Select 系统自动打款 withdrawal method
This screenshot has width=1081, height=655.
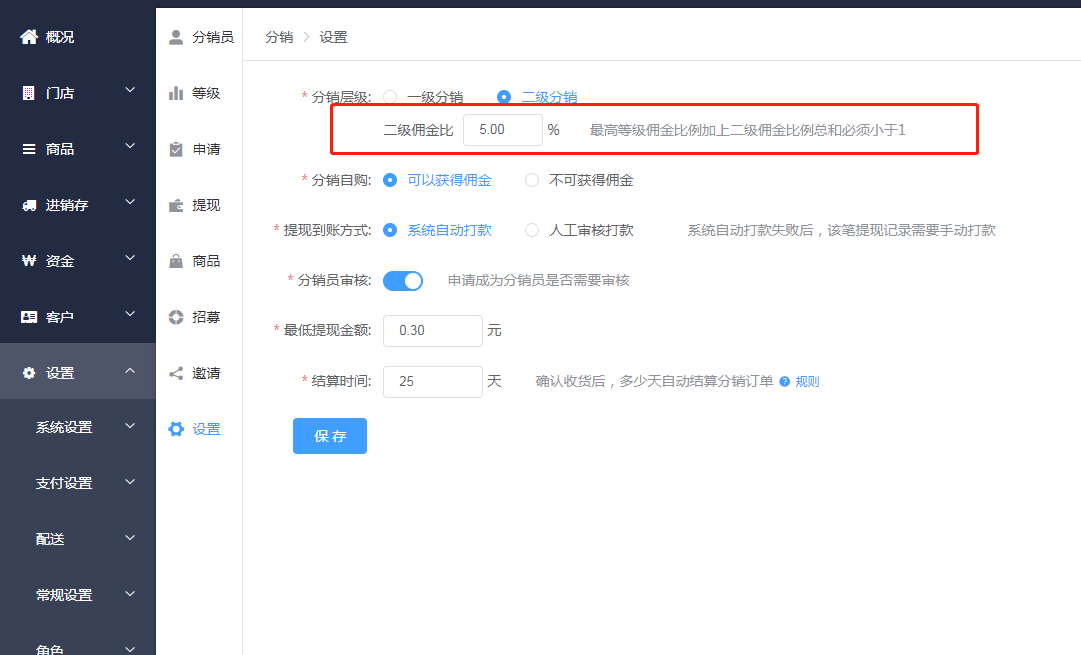coord(390,230)
